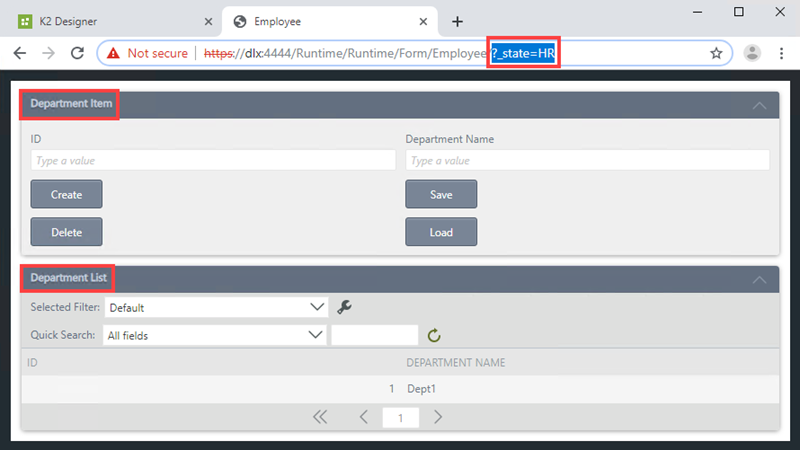Close the browser window
The height and width of the screenshot is (450, 800).
click(780, 12)
